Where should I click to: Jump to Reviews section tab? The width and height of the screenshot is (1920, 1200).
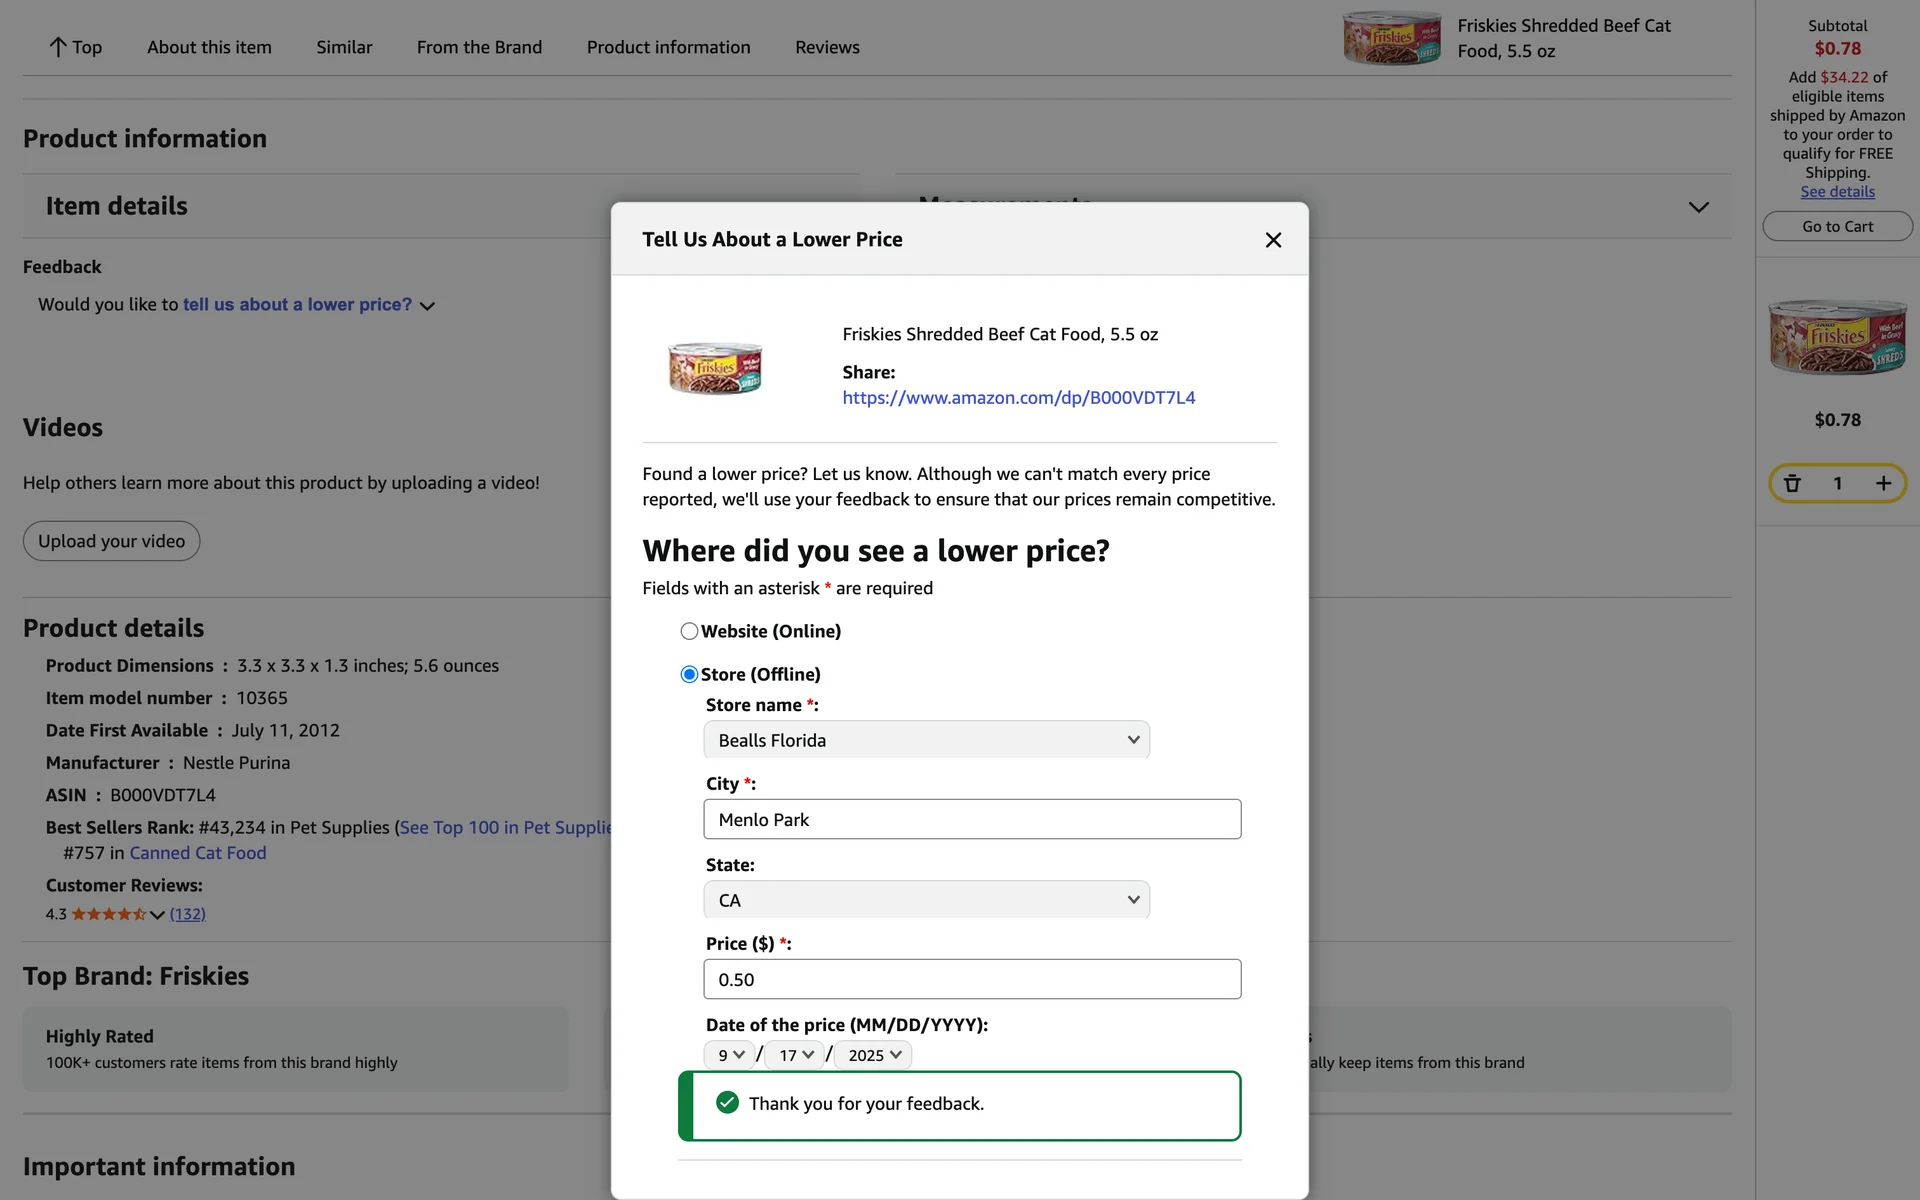pos(827,47)
